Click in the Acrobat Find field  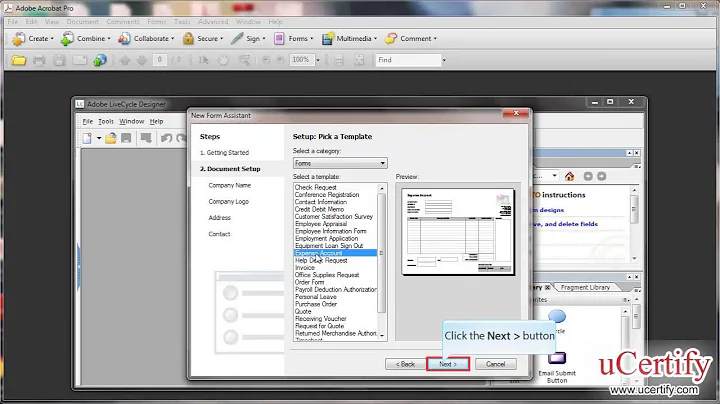tap(408, 60)
